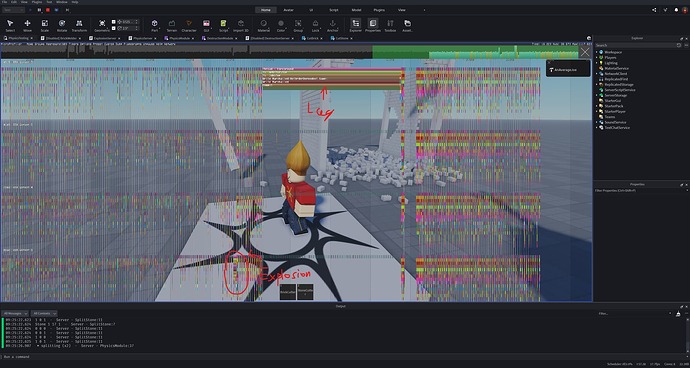This screenshot has height=368, width=690.
Task: Expand the Players node in Explorer
Action: click(x=597, y=58)
